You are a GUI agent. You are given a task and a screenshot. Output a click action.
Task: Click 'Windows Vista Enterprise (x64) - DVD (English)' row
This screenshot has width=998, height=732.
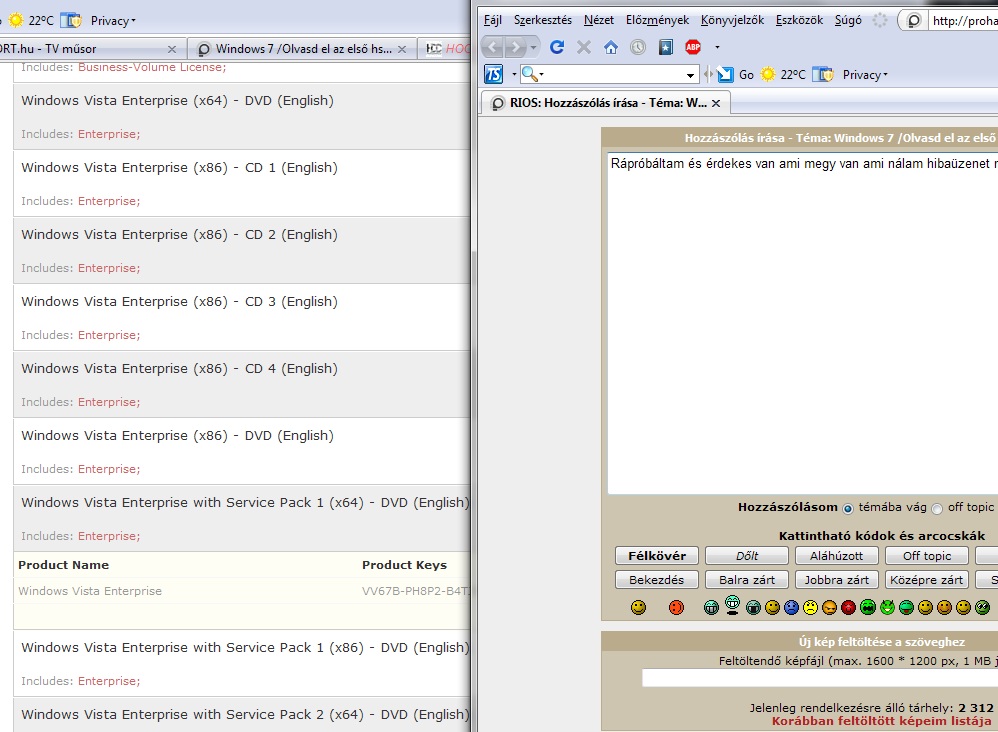pos(242,116)
